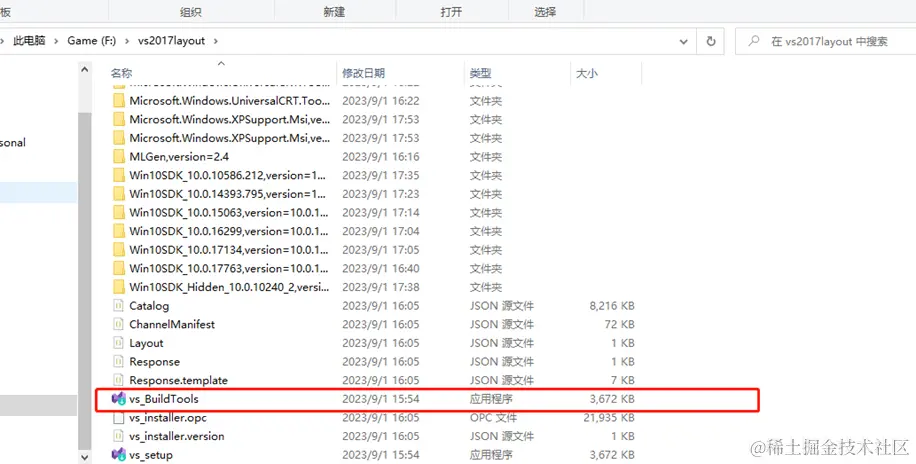
Task: Click the 21,935 KB size cell
Action: (x=609, y=418)
